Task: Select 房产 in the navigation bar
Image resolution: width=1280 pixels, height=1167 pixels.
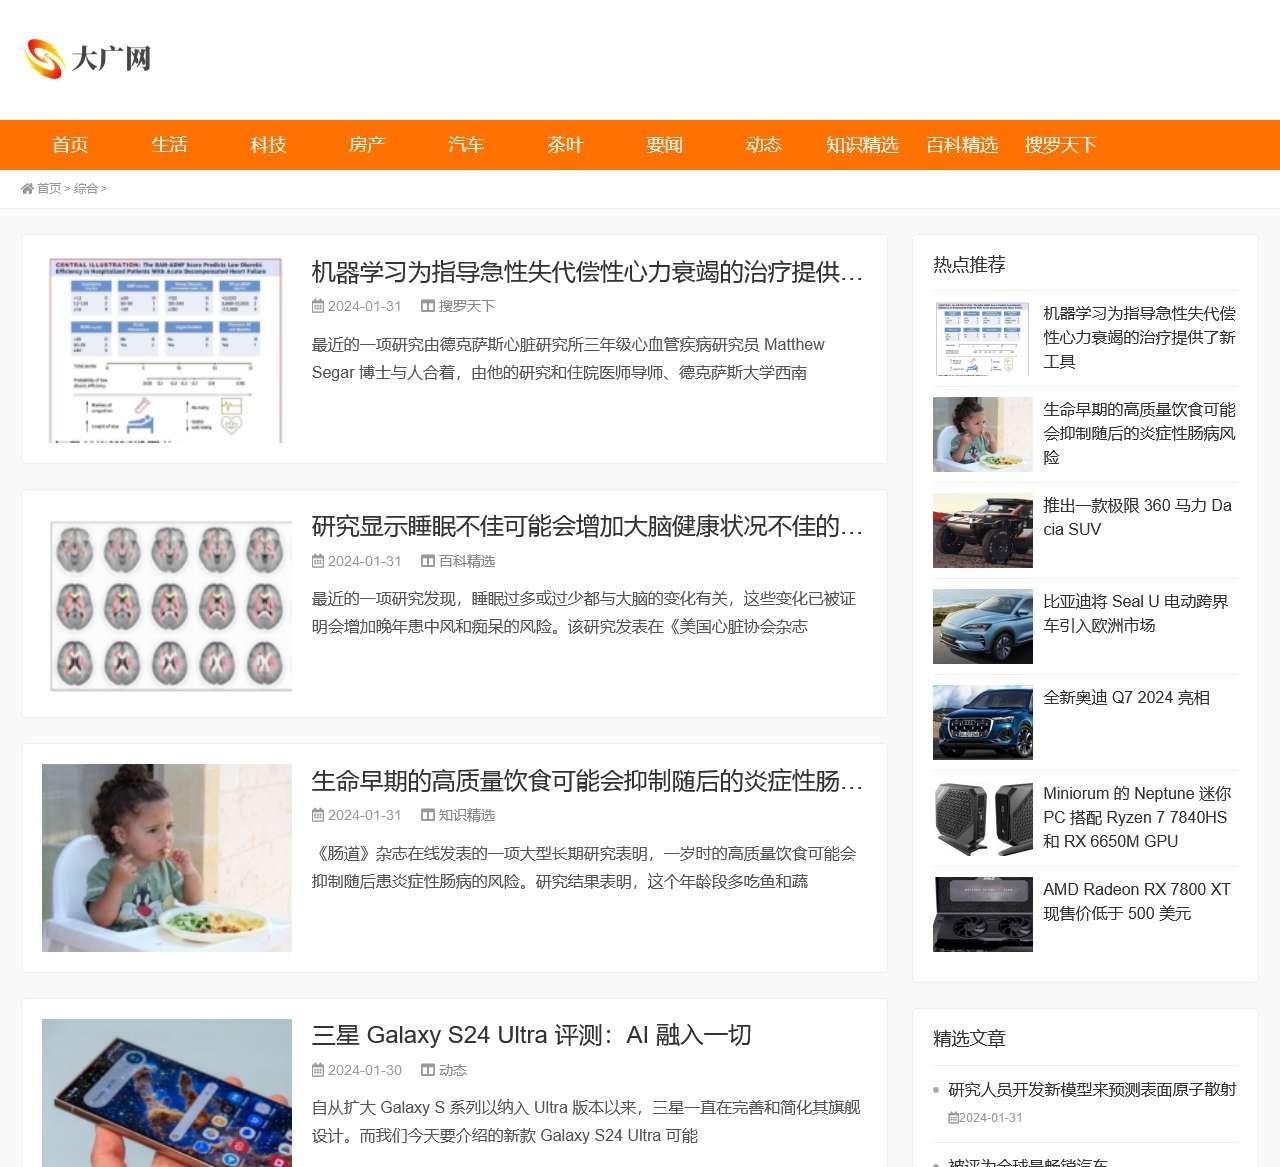Action: pos(367,145)
